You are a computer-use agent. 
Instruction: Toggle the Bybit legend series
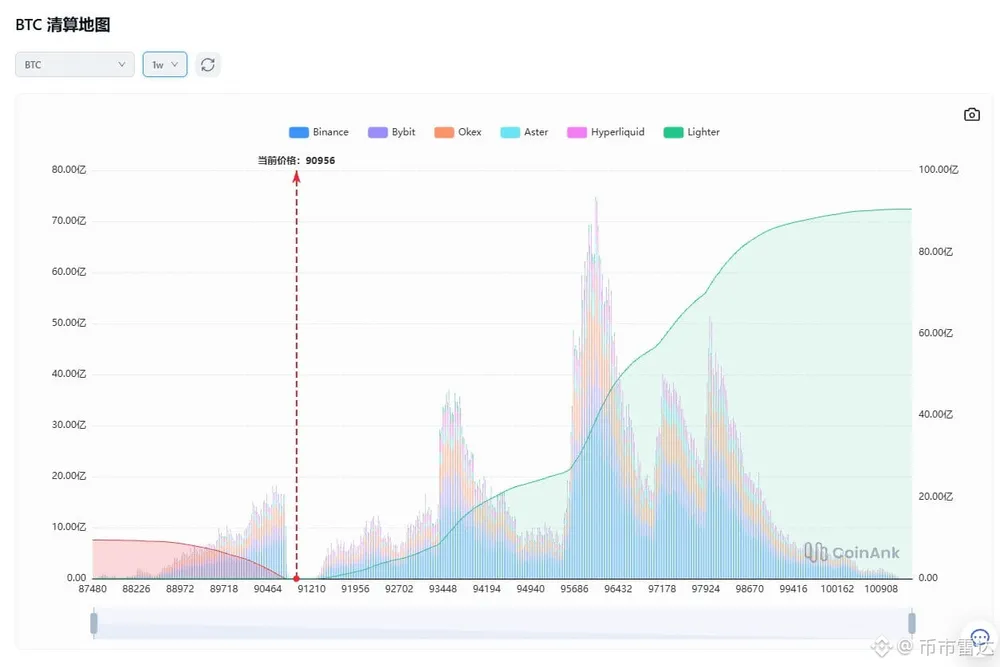(392, 132)
